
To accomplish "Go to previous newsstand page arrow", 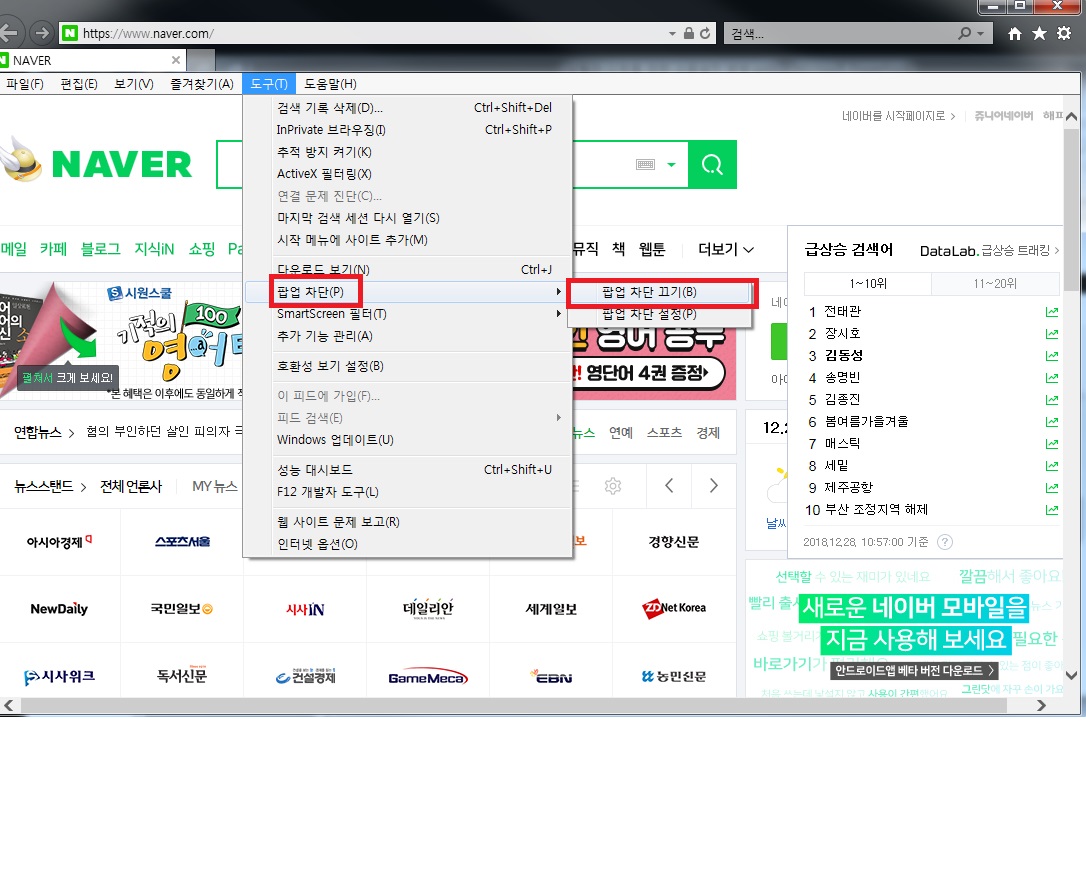I will [669, 485].
